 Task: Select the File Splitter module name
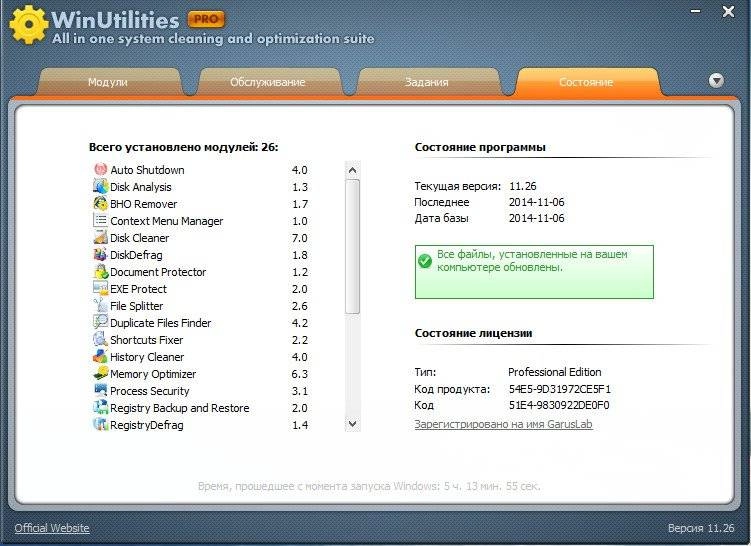tap(137, 306)
